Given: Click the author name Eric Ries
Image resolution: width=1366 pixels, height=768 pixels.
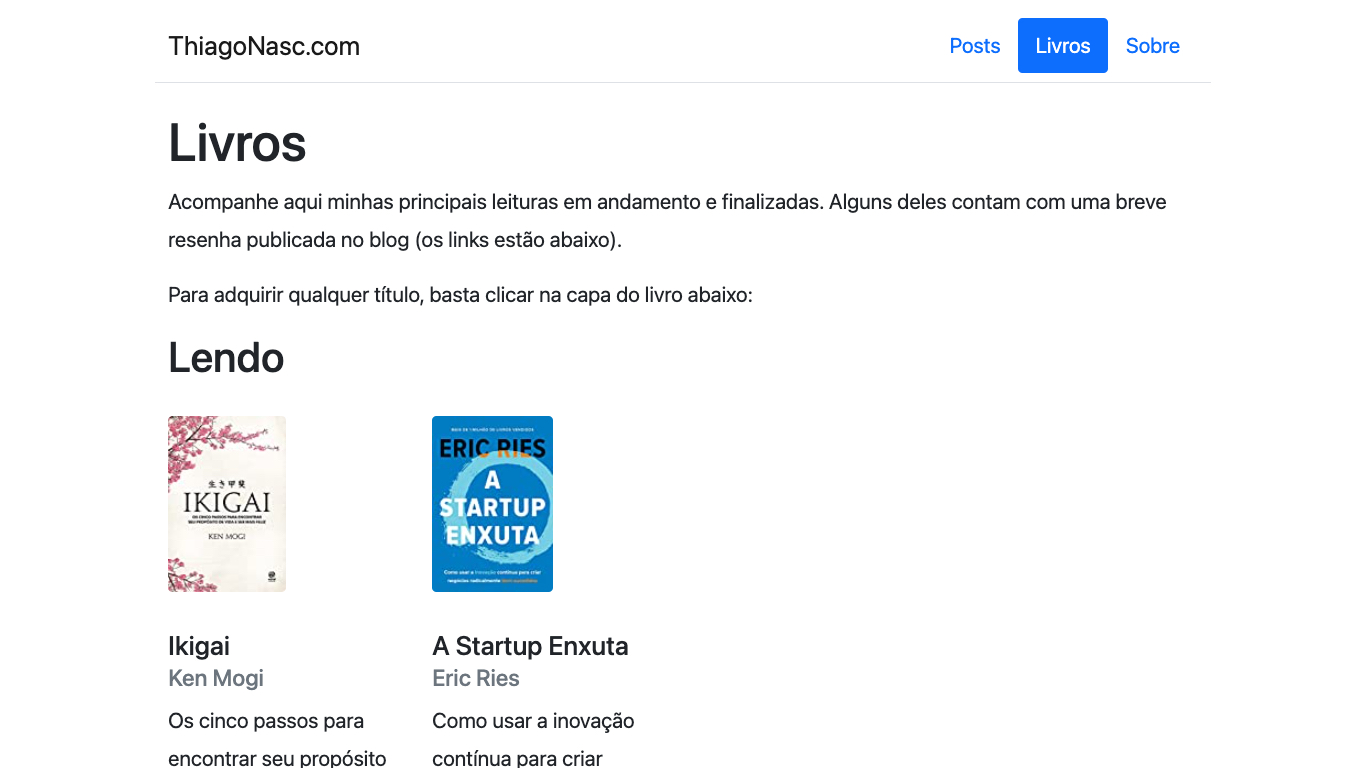Looking at the screenshot, I should point(475,678).
